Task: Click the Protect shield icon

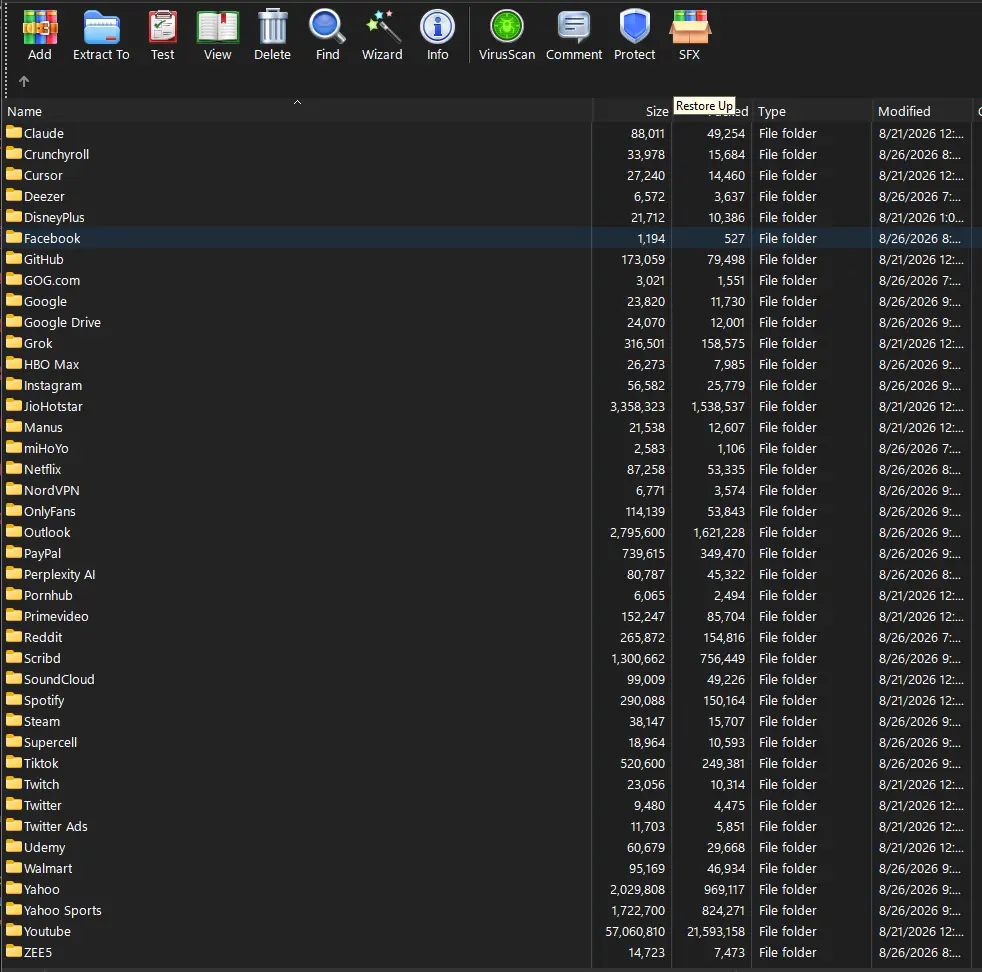Action: point(634,28)
